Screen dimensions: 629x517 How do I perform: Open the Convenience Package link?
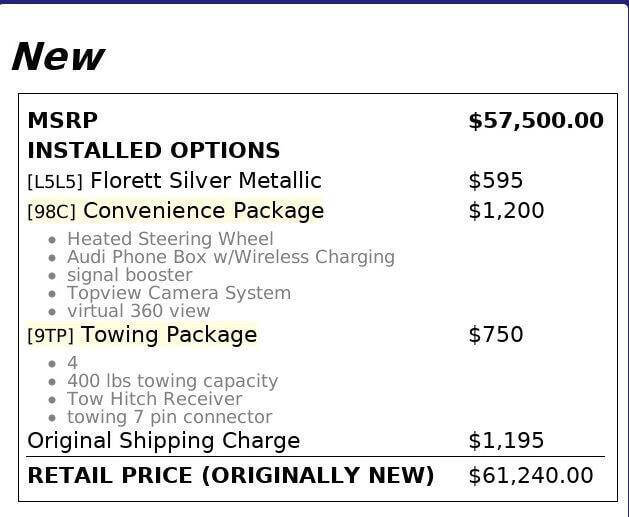[203, 211]
